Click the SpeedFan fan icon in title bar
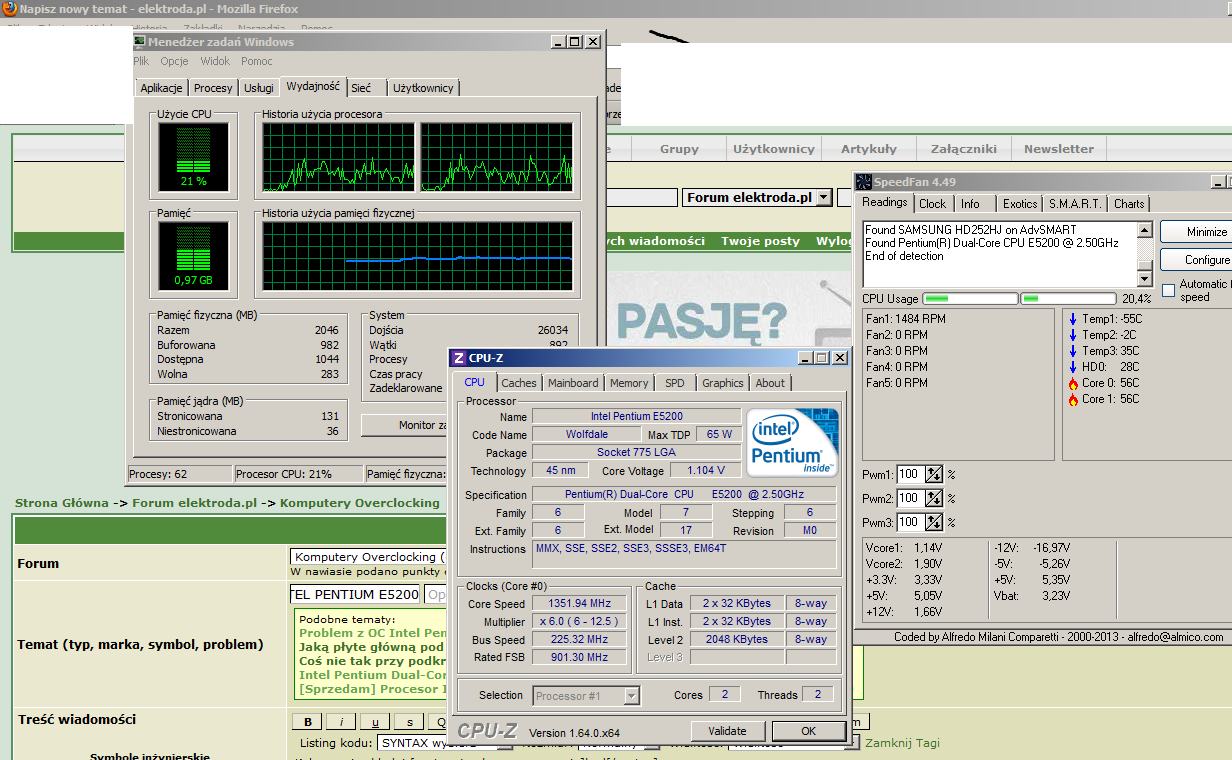This screenshot has width=1232, height=760. coord(864,182)
